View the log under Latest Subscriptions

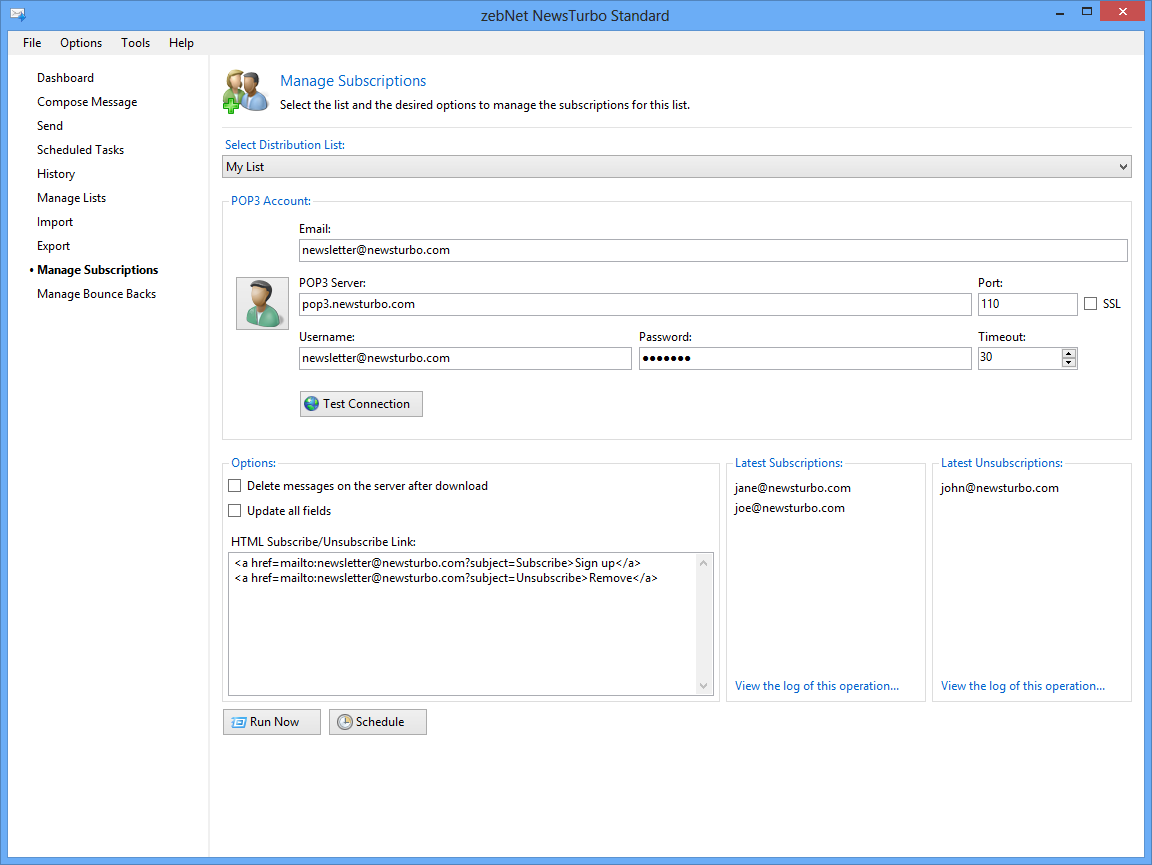pyautogui.click(x=817, y=686)
